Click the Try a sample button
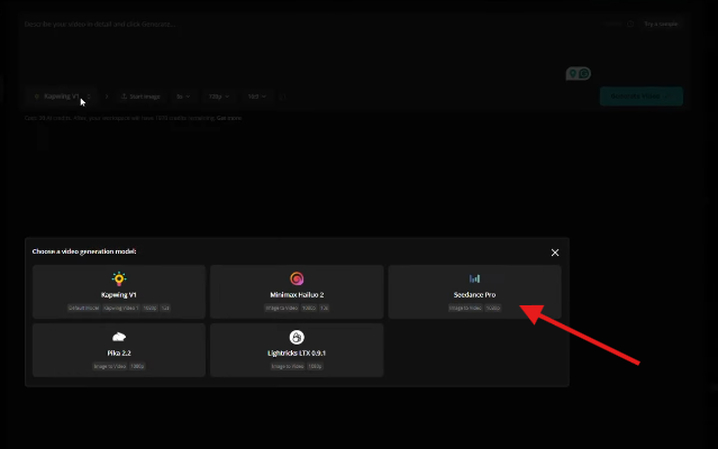The image size is (718, 449). coord(660,24)
